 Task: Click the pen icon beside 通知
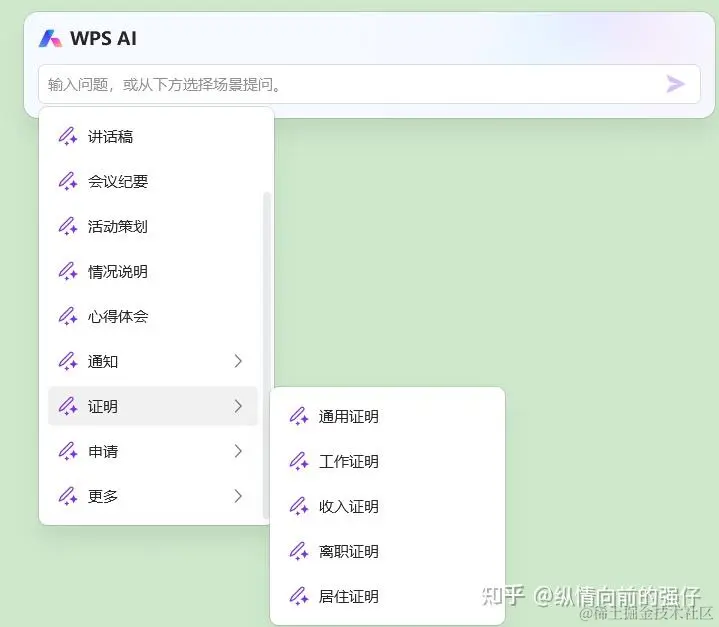(67, 361)
